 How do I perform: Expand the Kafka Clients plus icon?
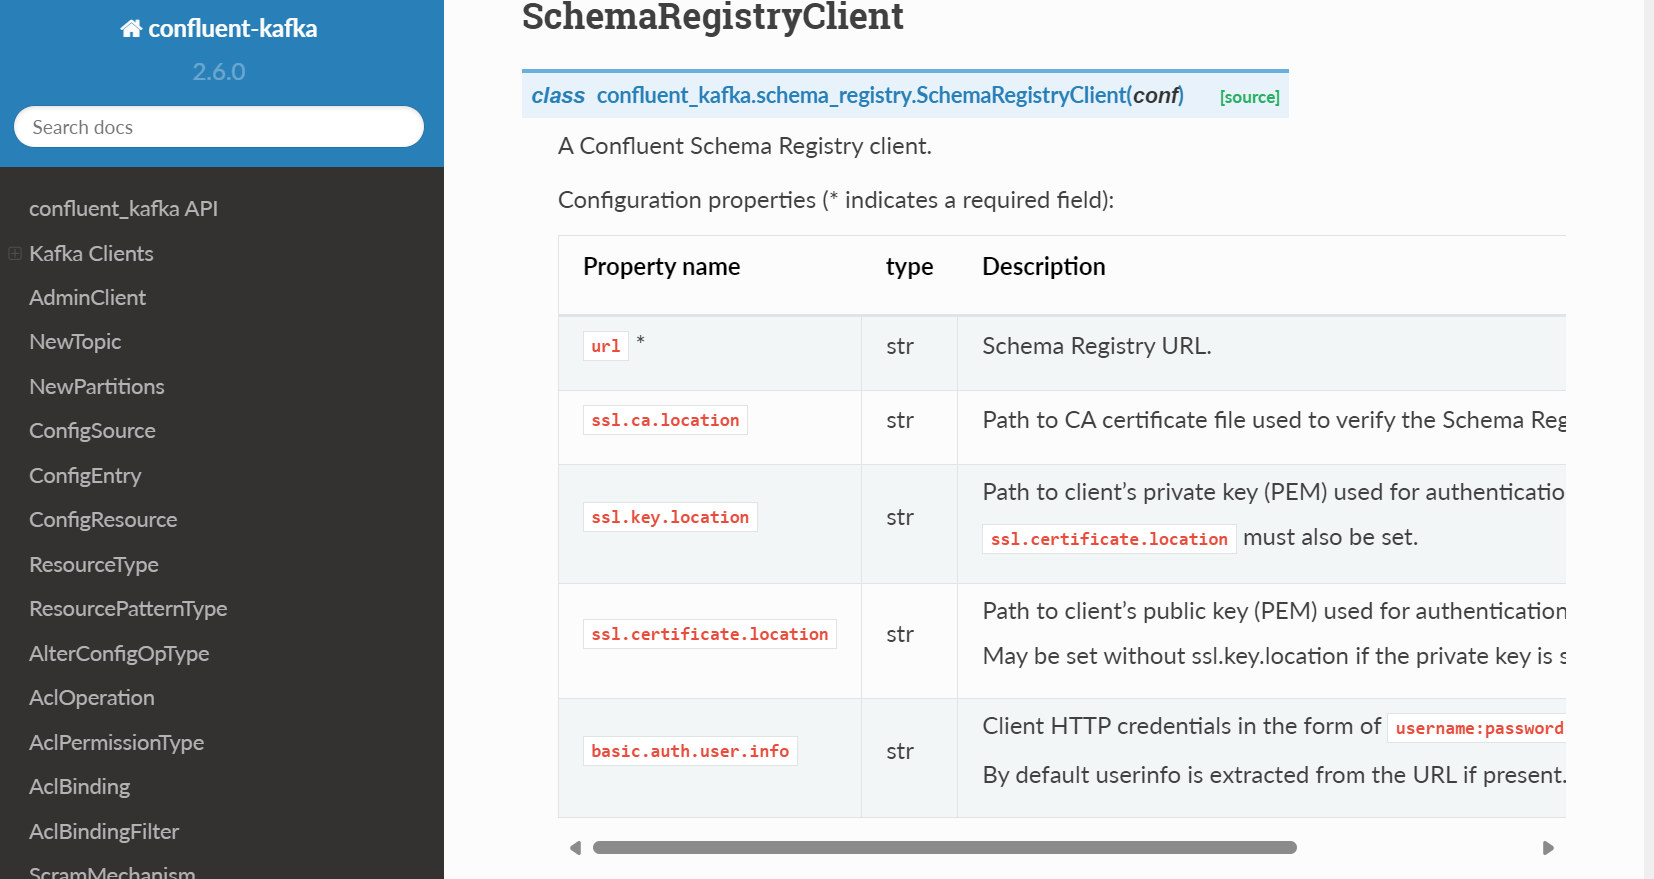15,254
